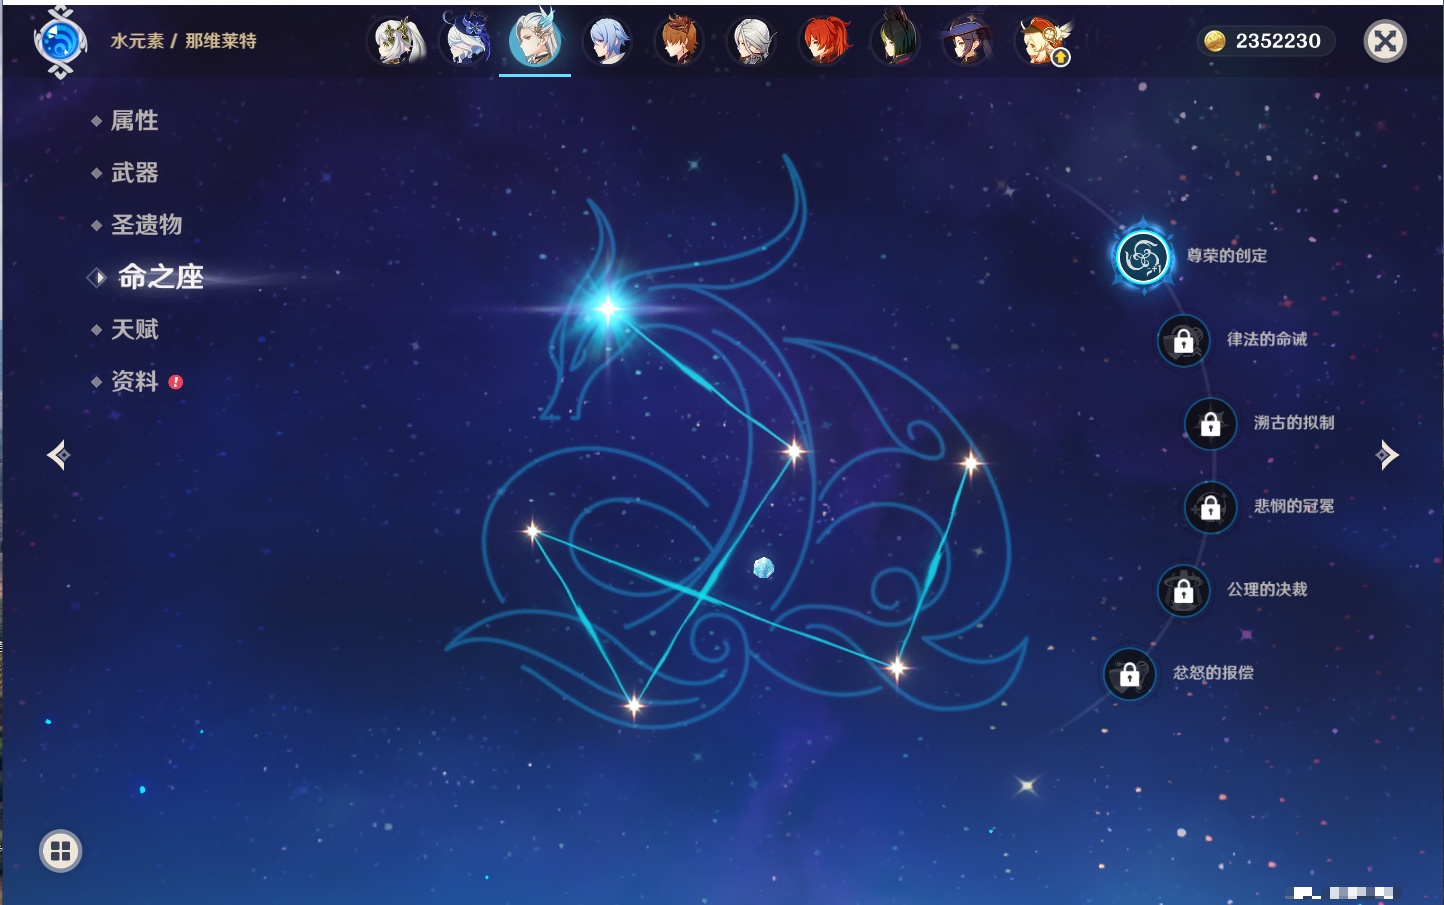The width and height of the screenshot is (1444, 905).
Task: Click the 忿怒的报偿 constellation label
Action: click(1213, 673)
